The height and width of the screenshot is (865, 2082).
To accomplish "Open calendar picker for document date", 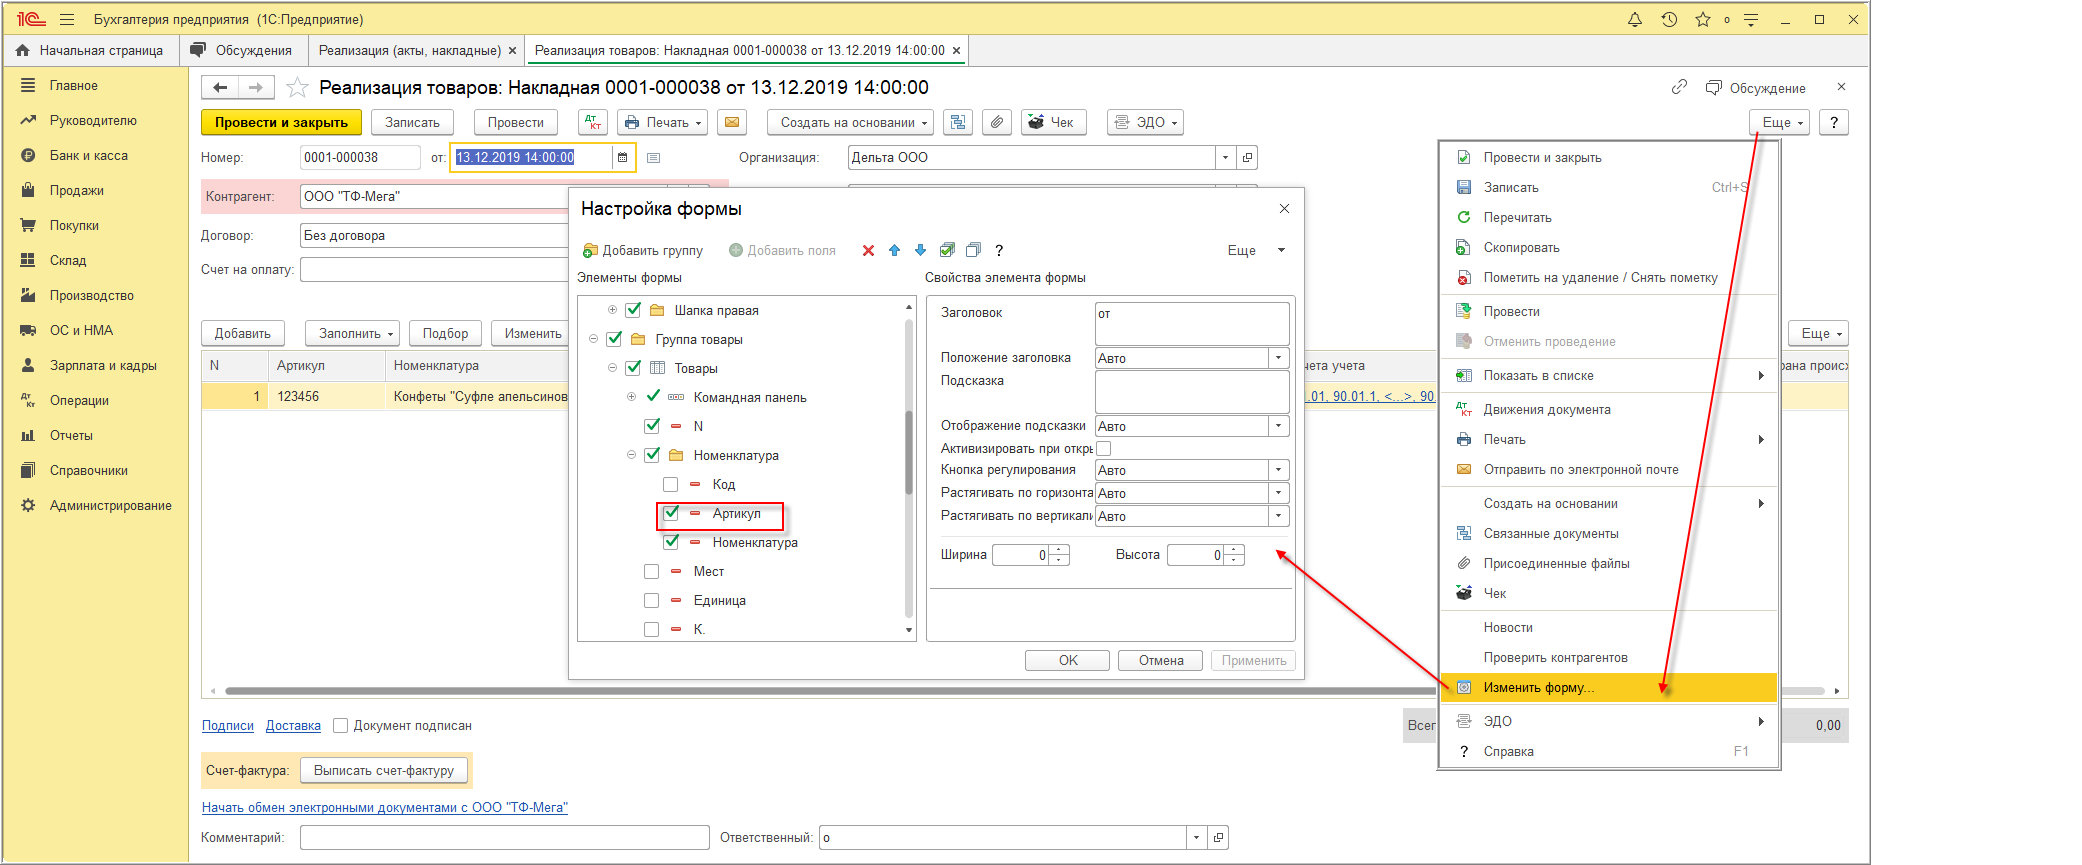I will click(x=622, y=157).
